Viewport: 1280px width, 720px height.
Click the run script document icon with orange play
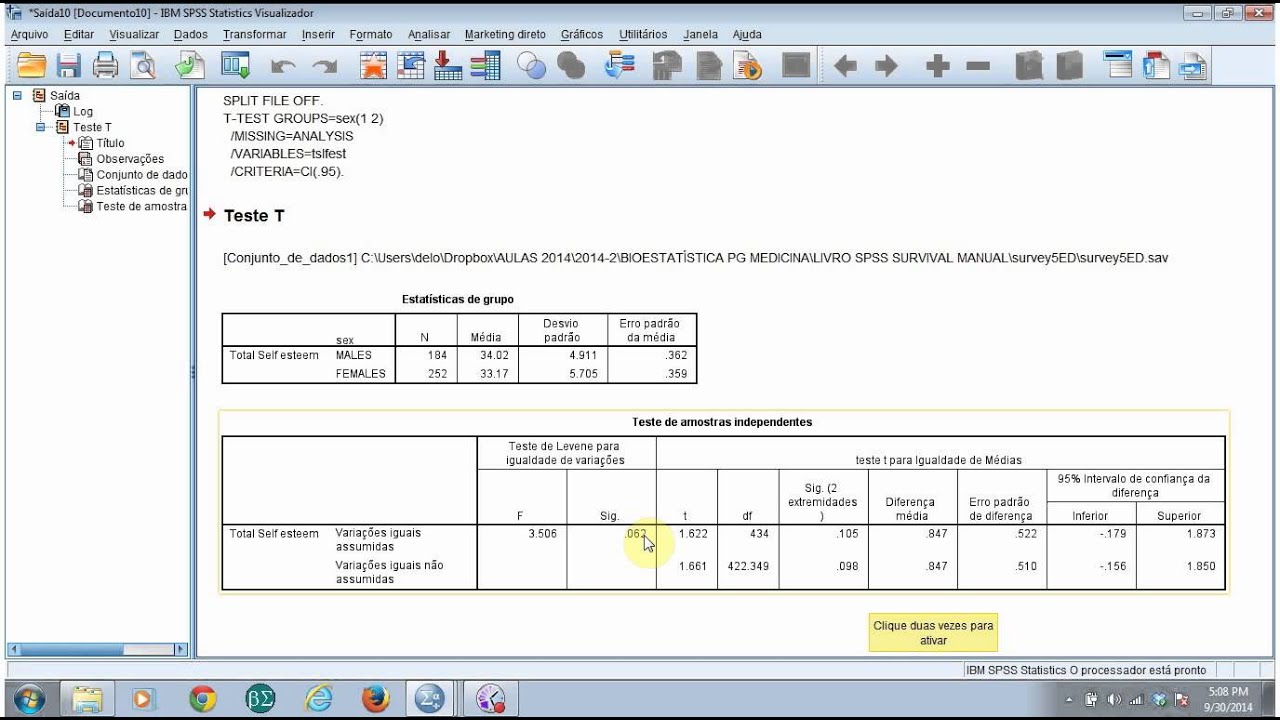coord(748,66)
